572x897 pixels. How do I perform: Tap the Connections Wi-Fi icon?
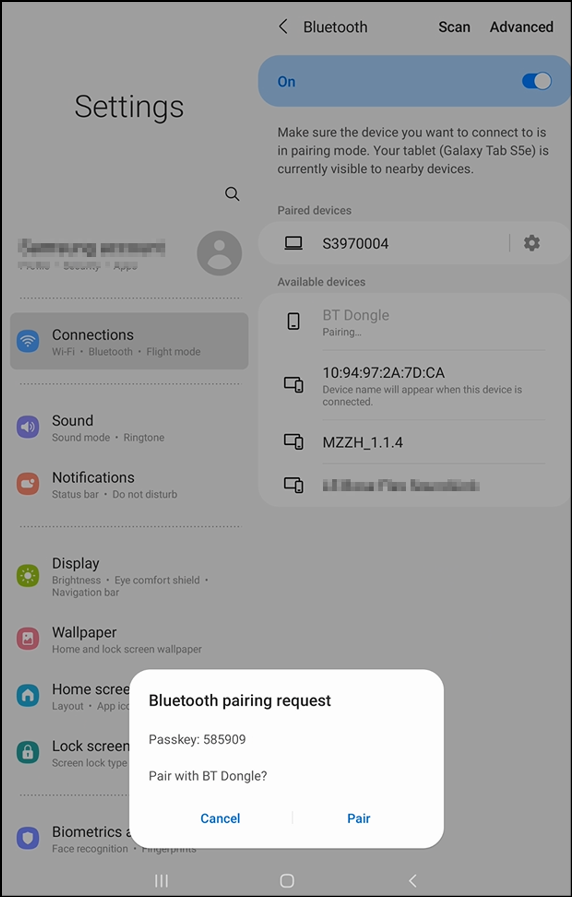point(27,341)
